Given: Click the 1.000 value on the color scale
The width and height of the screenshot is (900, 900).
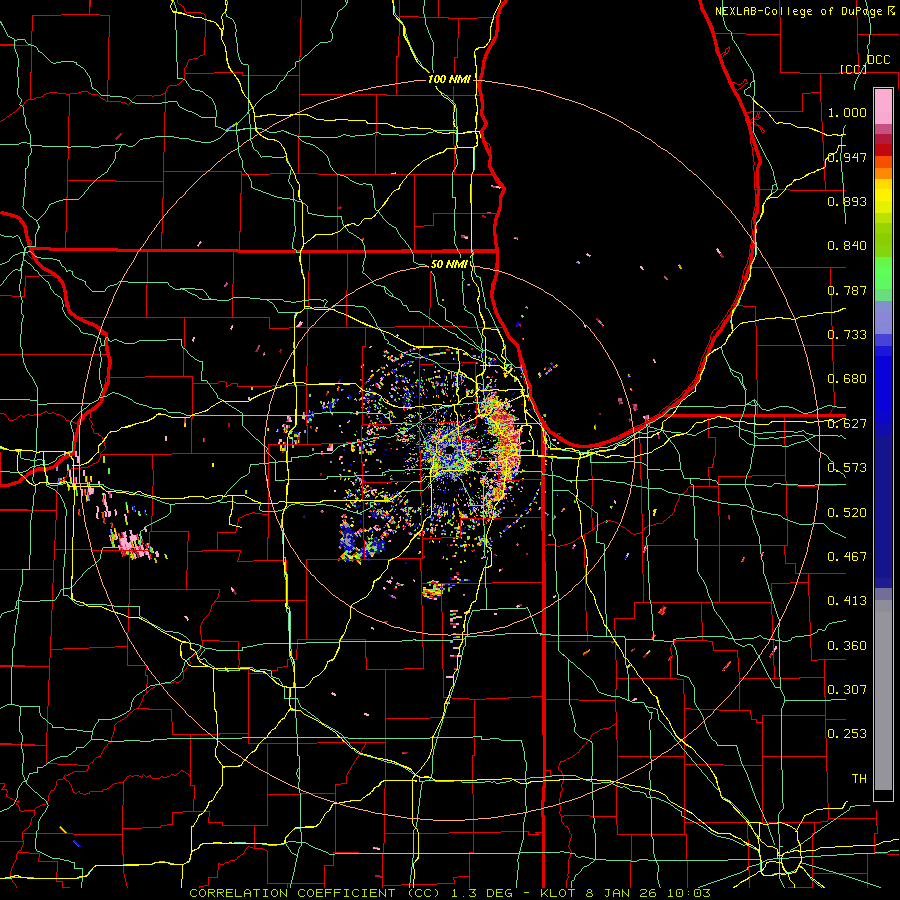Looking at the screenshot, I should [x=847, y=112].
